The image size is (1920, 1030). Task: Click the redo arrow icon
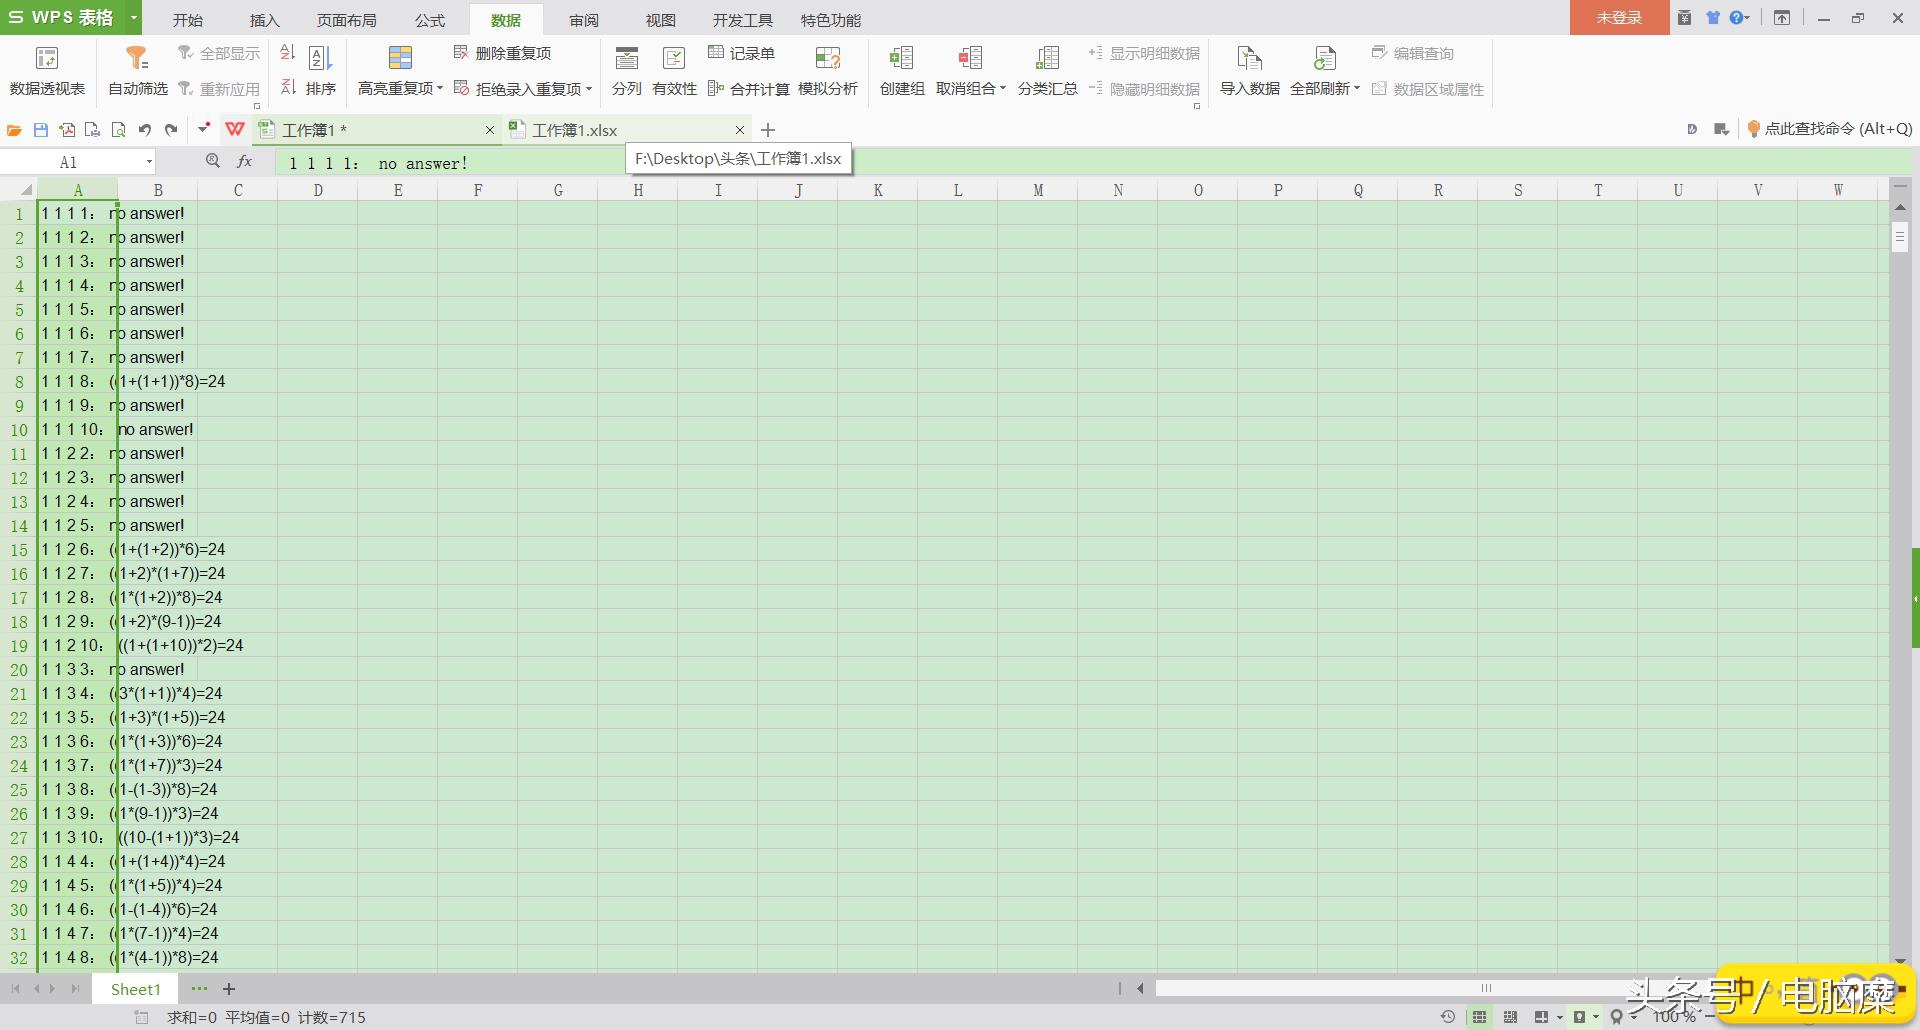click(x=171, y=130)
